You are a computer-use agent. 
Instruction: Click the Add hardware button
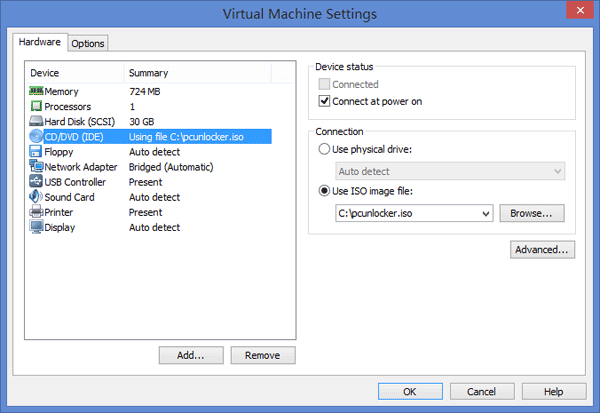(x=190, y=355)
